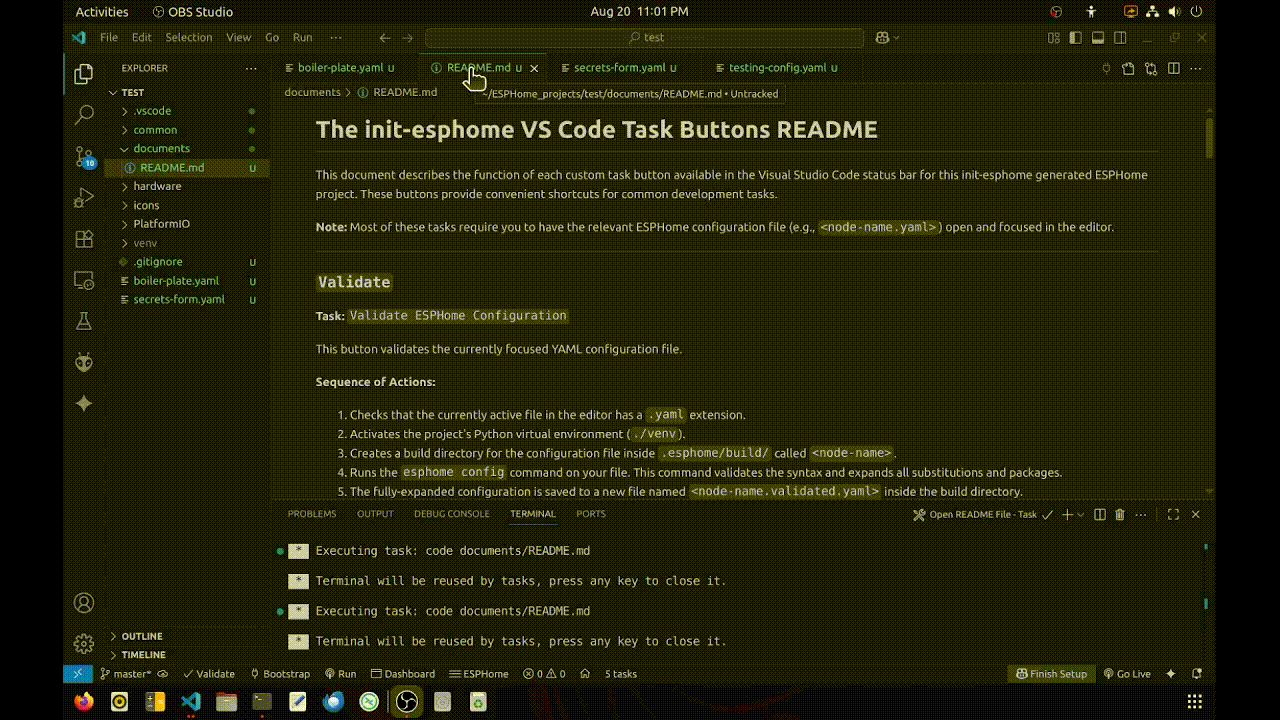Viewport: 1280px width, 720px height.
Task: Expand the hardware folder
Action: (x=157, y=186)
